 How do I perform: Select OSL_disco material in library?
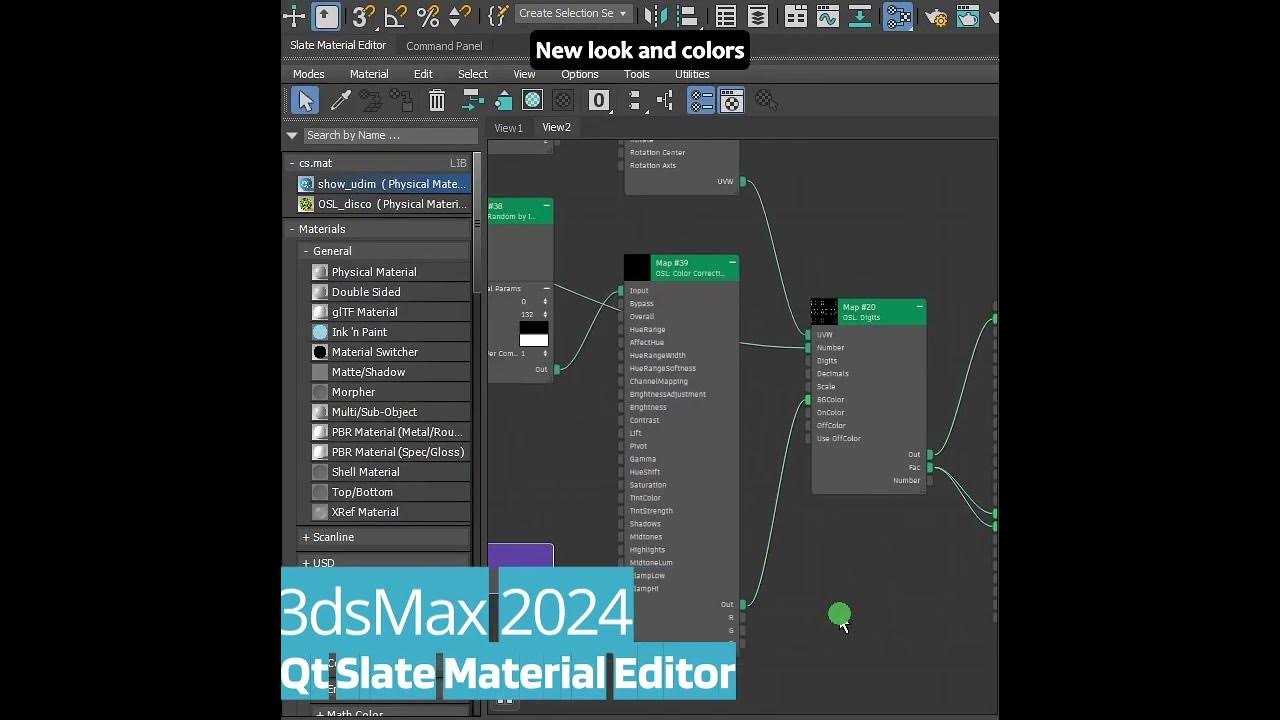(382, 204)
